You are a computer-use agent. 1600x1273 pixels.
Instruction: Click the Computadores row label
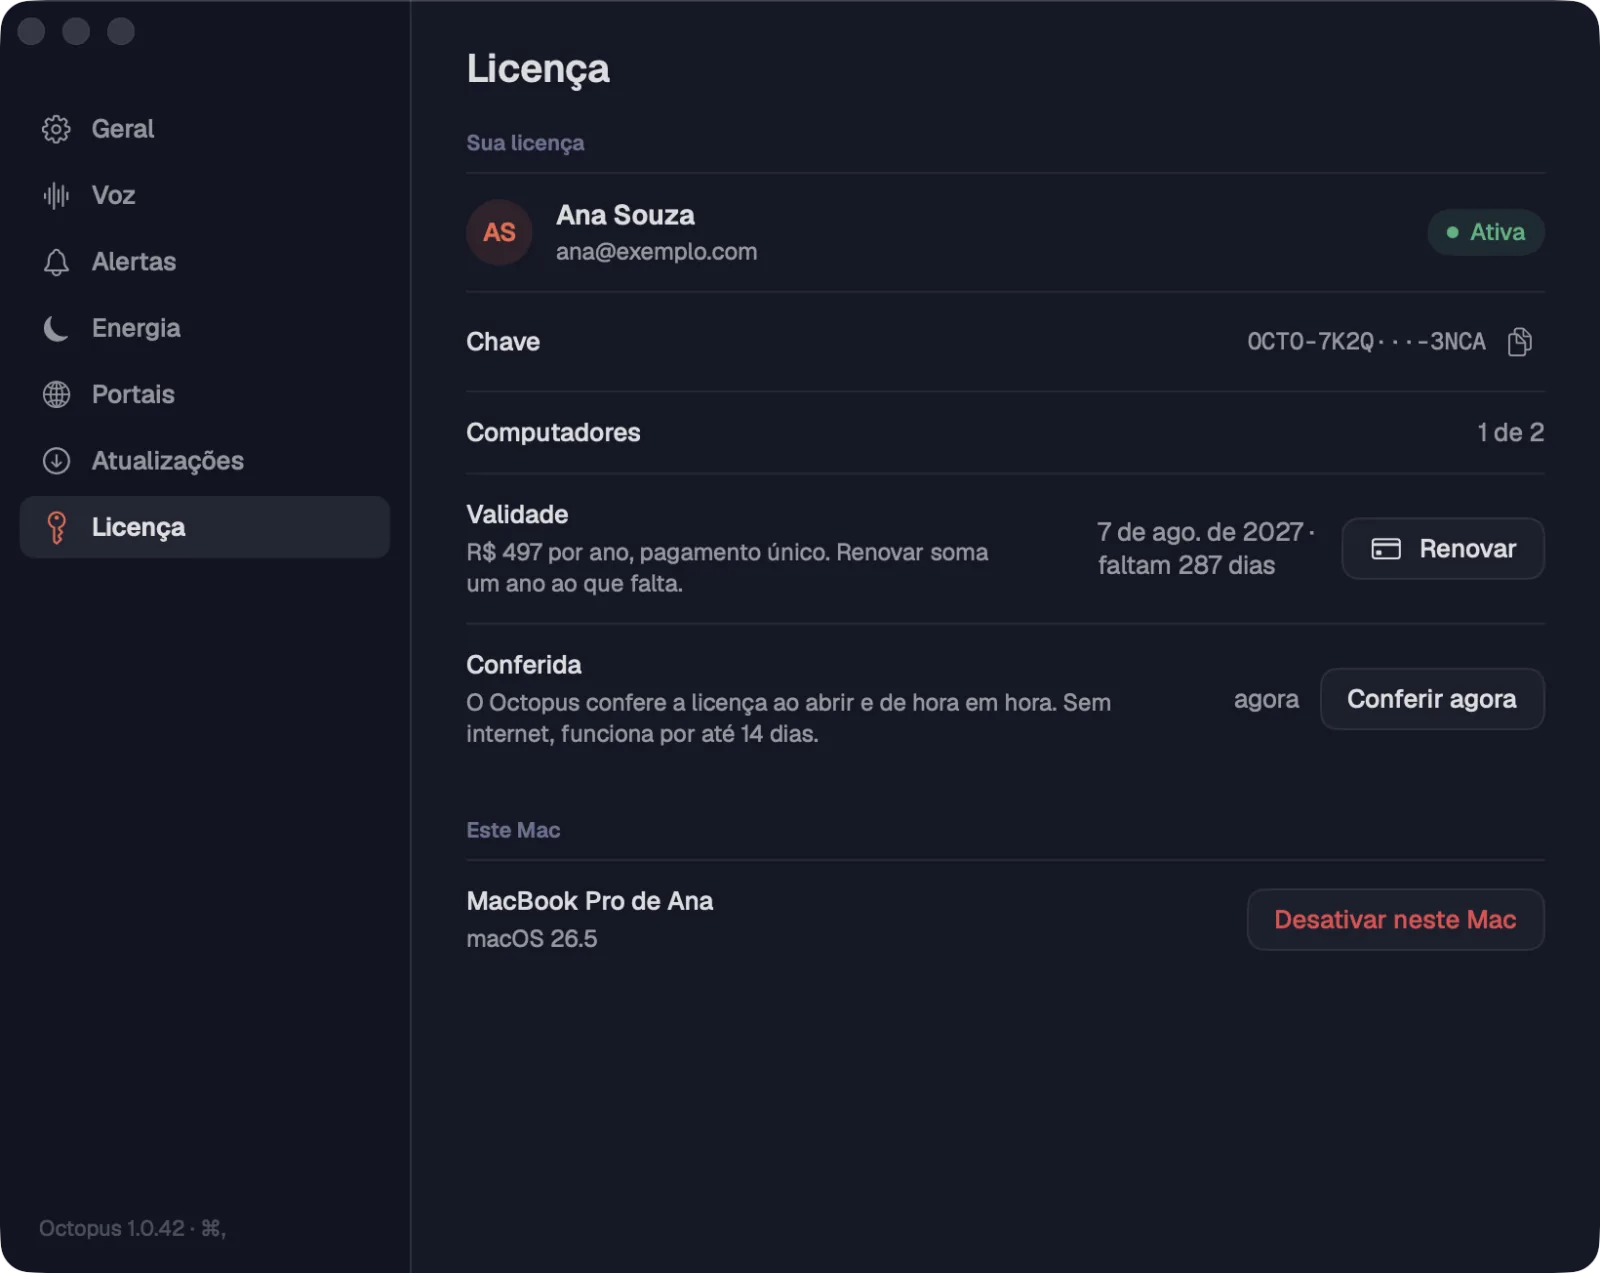point(553,433)
